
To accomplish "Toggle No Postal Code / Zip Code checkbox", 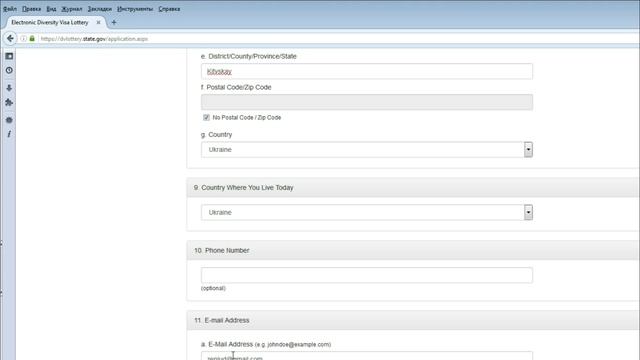I will (x=206, y=118).
